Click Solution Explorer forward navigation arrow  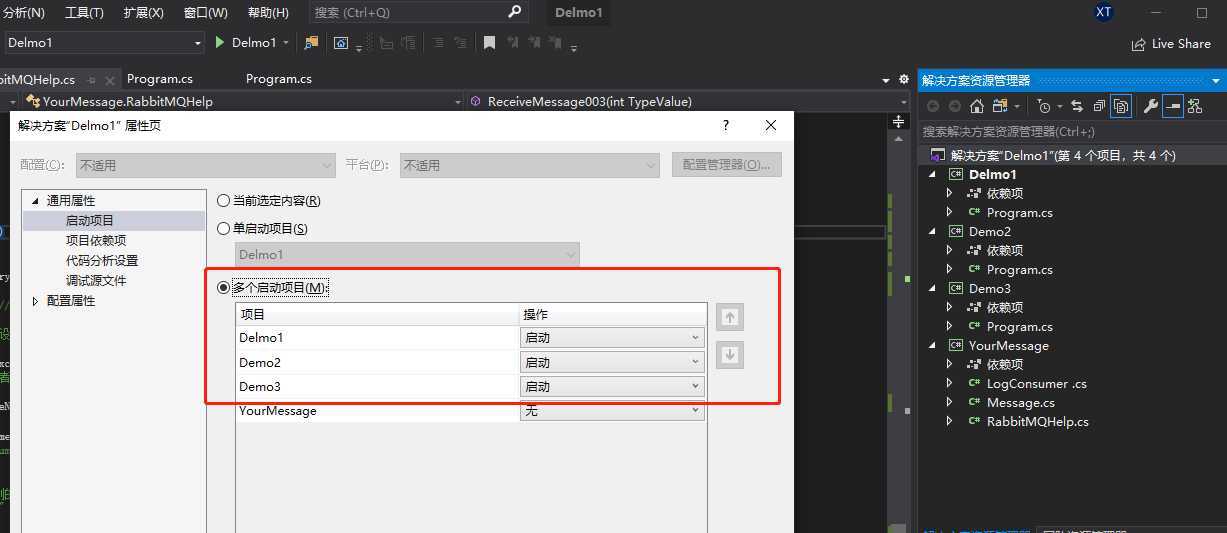954,106
